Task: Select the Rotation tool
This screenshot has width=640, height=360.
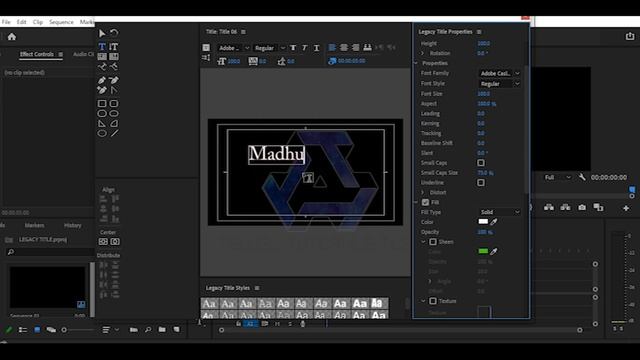Action: [114, 33]
